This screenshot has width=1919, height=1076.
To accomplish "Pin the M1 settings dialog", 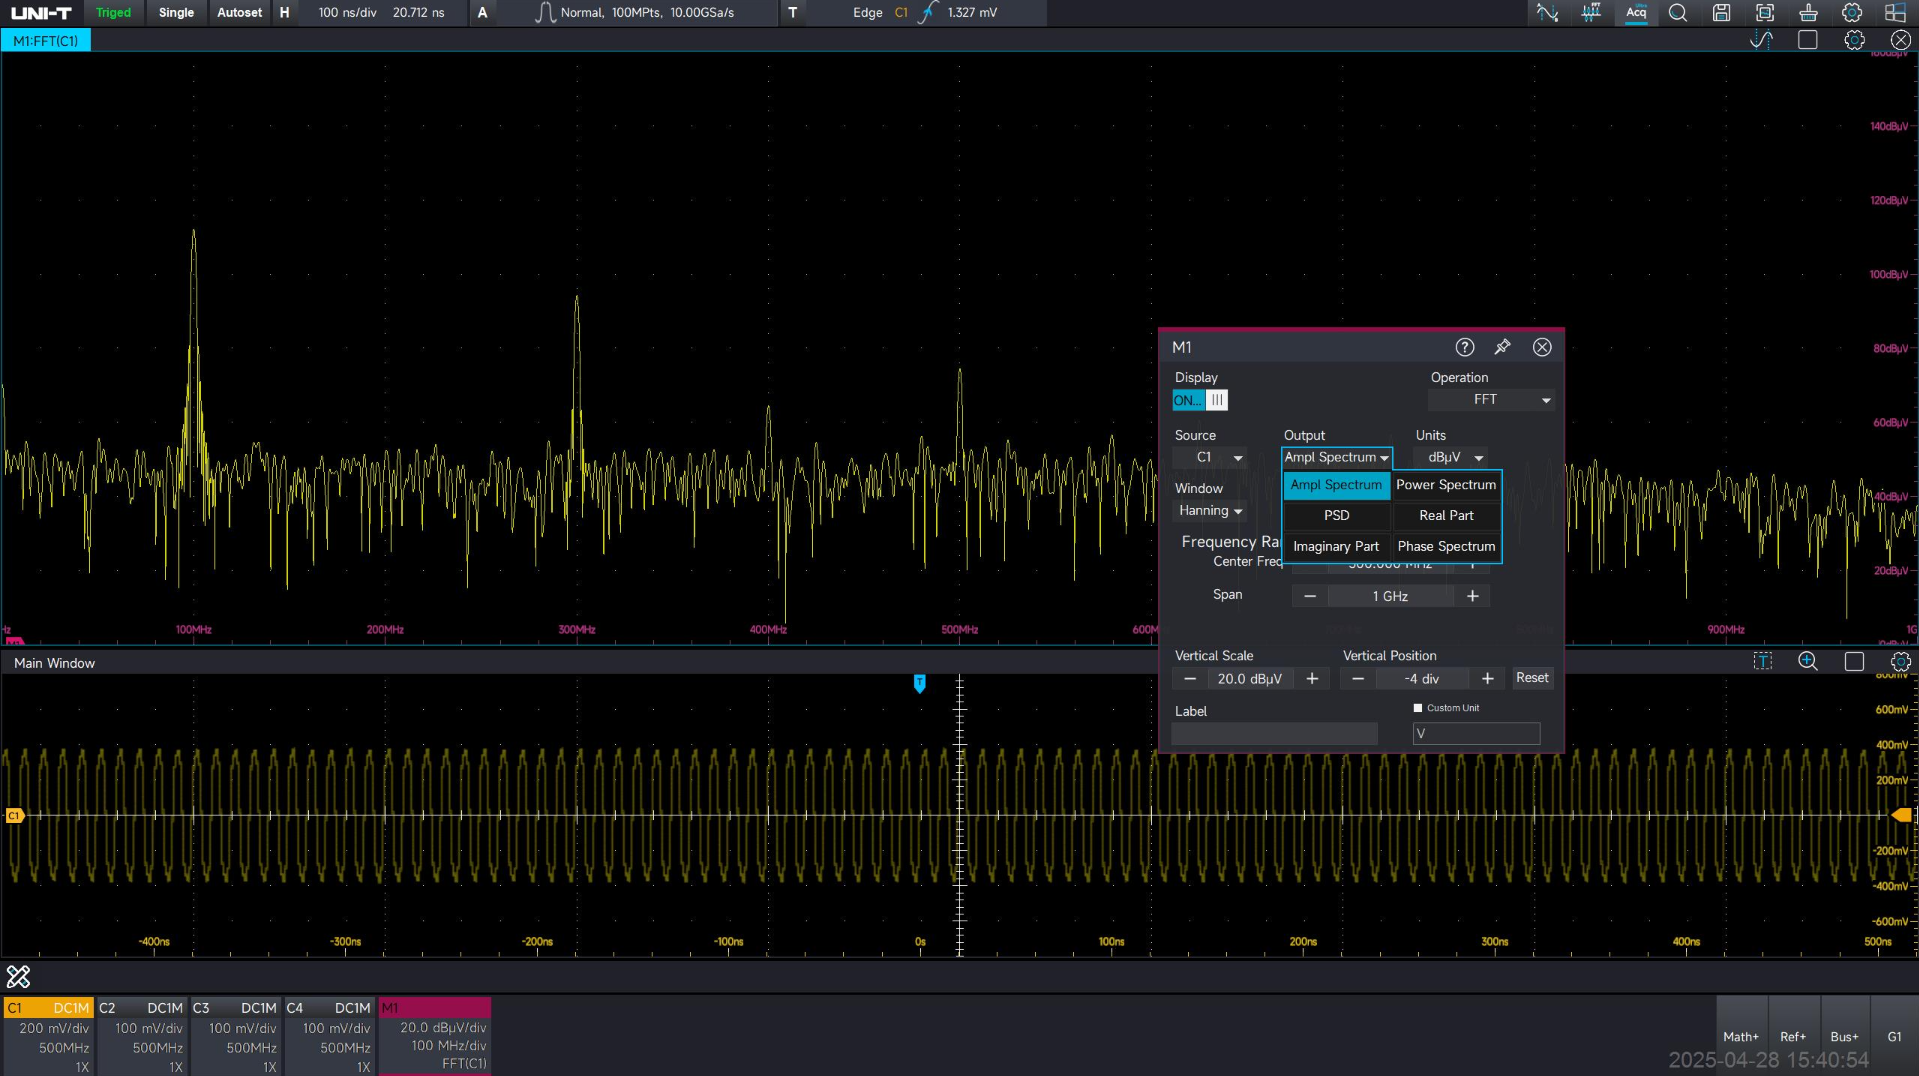I will click(1502, 347).
